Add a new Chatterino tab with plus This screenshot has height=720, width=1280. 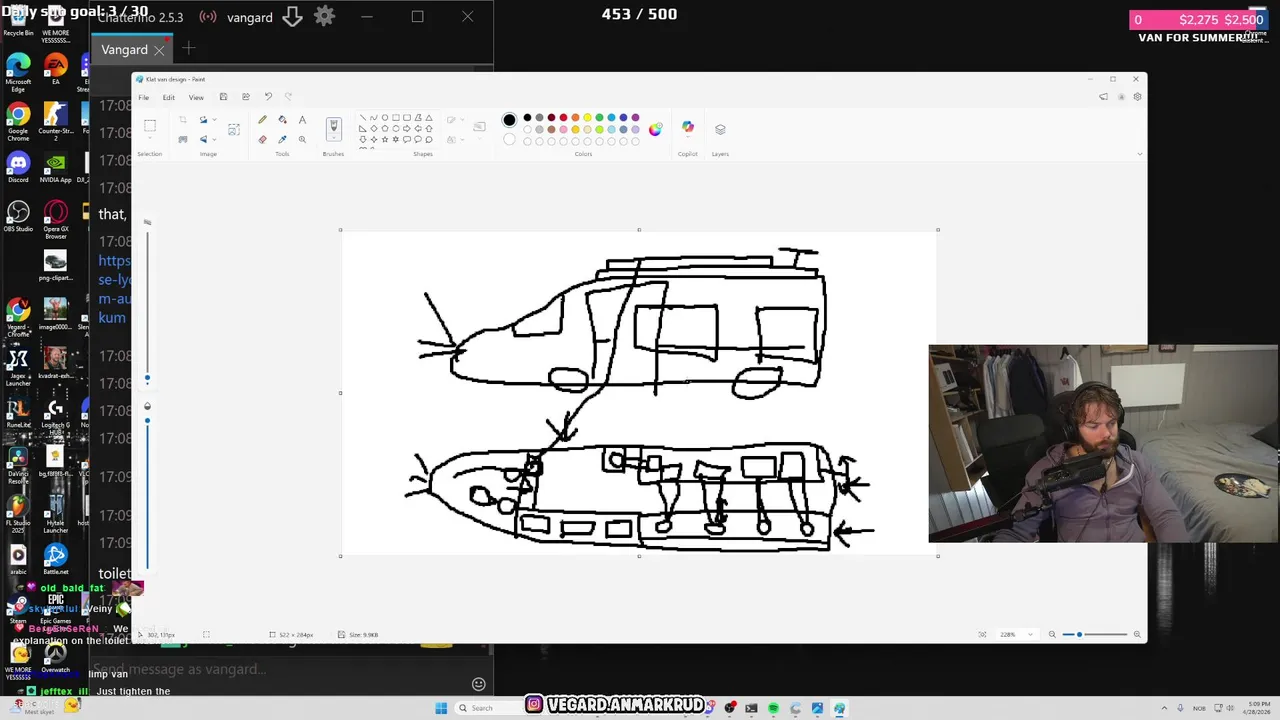[x=188, y=48]
